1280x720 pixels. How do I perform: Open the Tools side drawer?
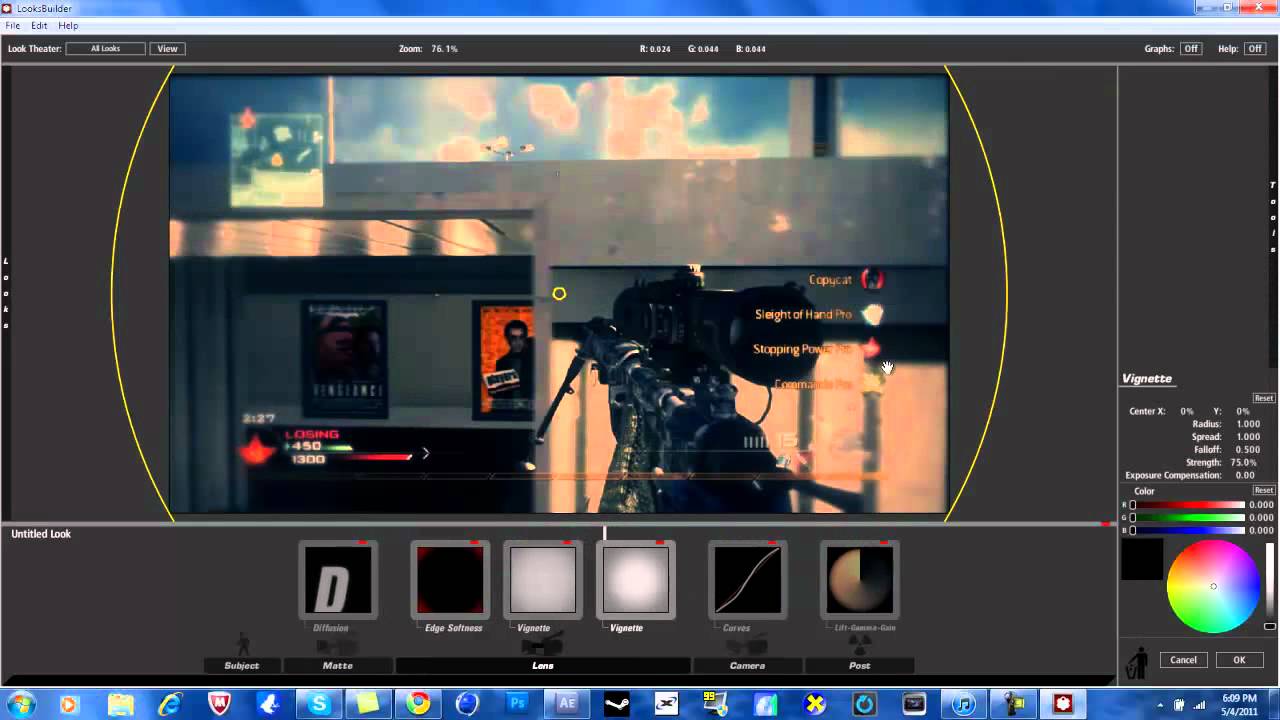pyautogui.click(x=1273, y=217)
